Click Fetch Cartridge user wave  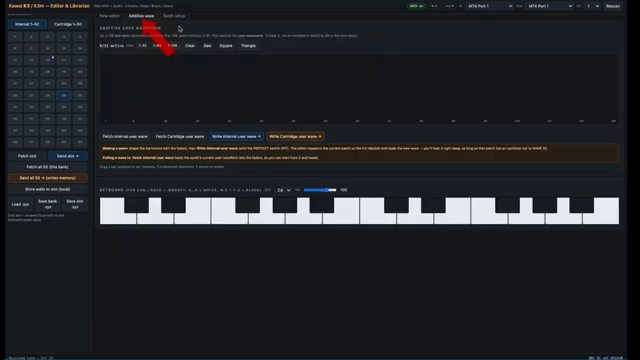point(180,136)
